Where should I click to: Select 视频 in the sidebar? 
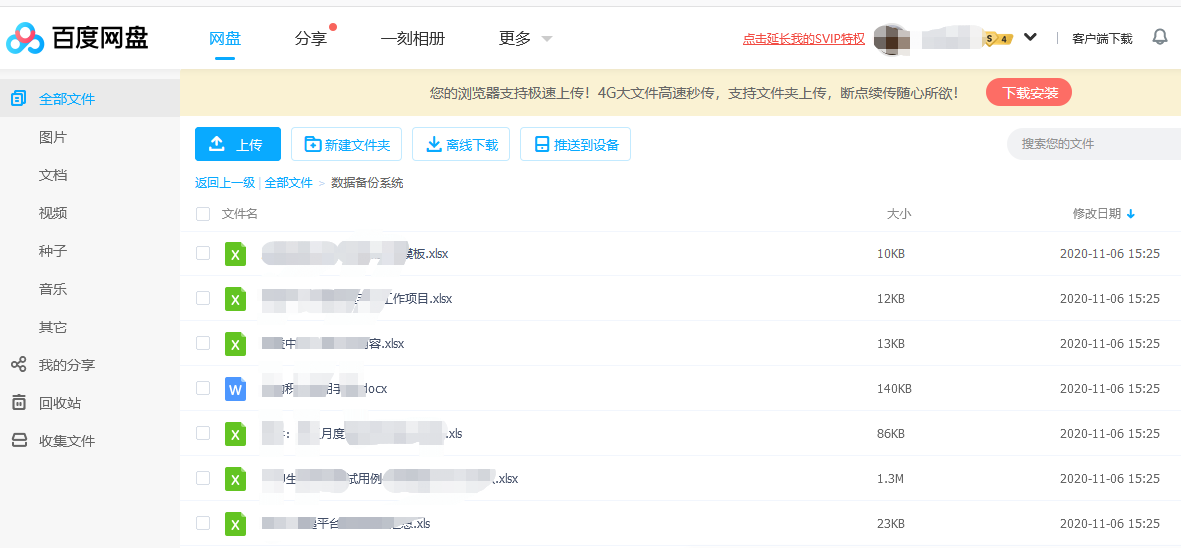[x=53, y=213]
